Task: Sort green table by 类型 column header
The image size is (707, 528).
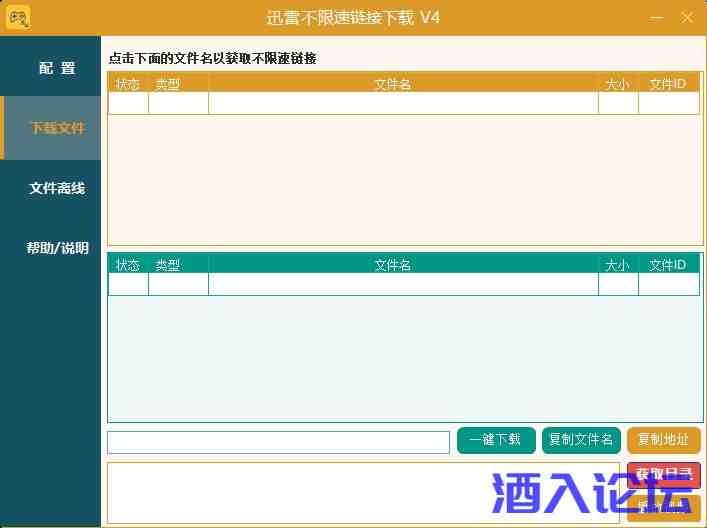Action: pyautogui.click(x=178, y=265)
